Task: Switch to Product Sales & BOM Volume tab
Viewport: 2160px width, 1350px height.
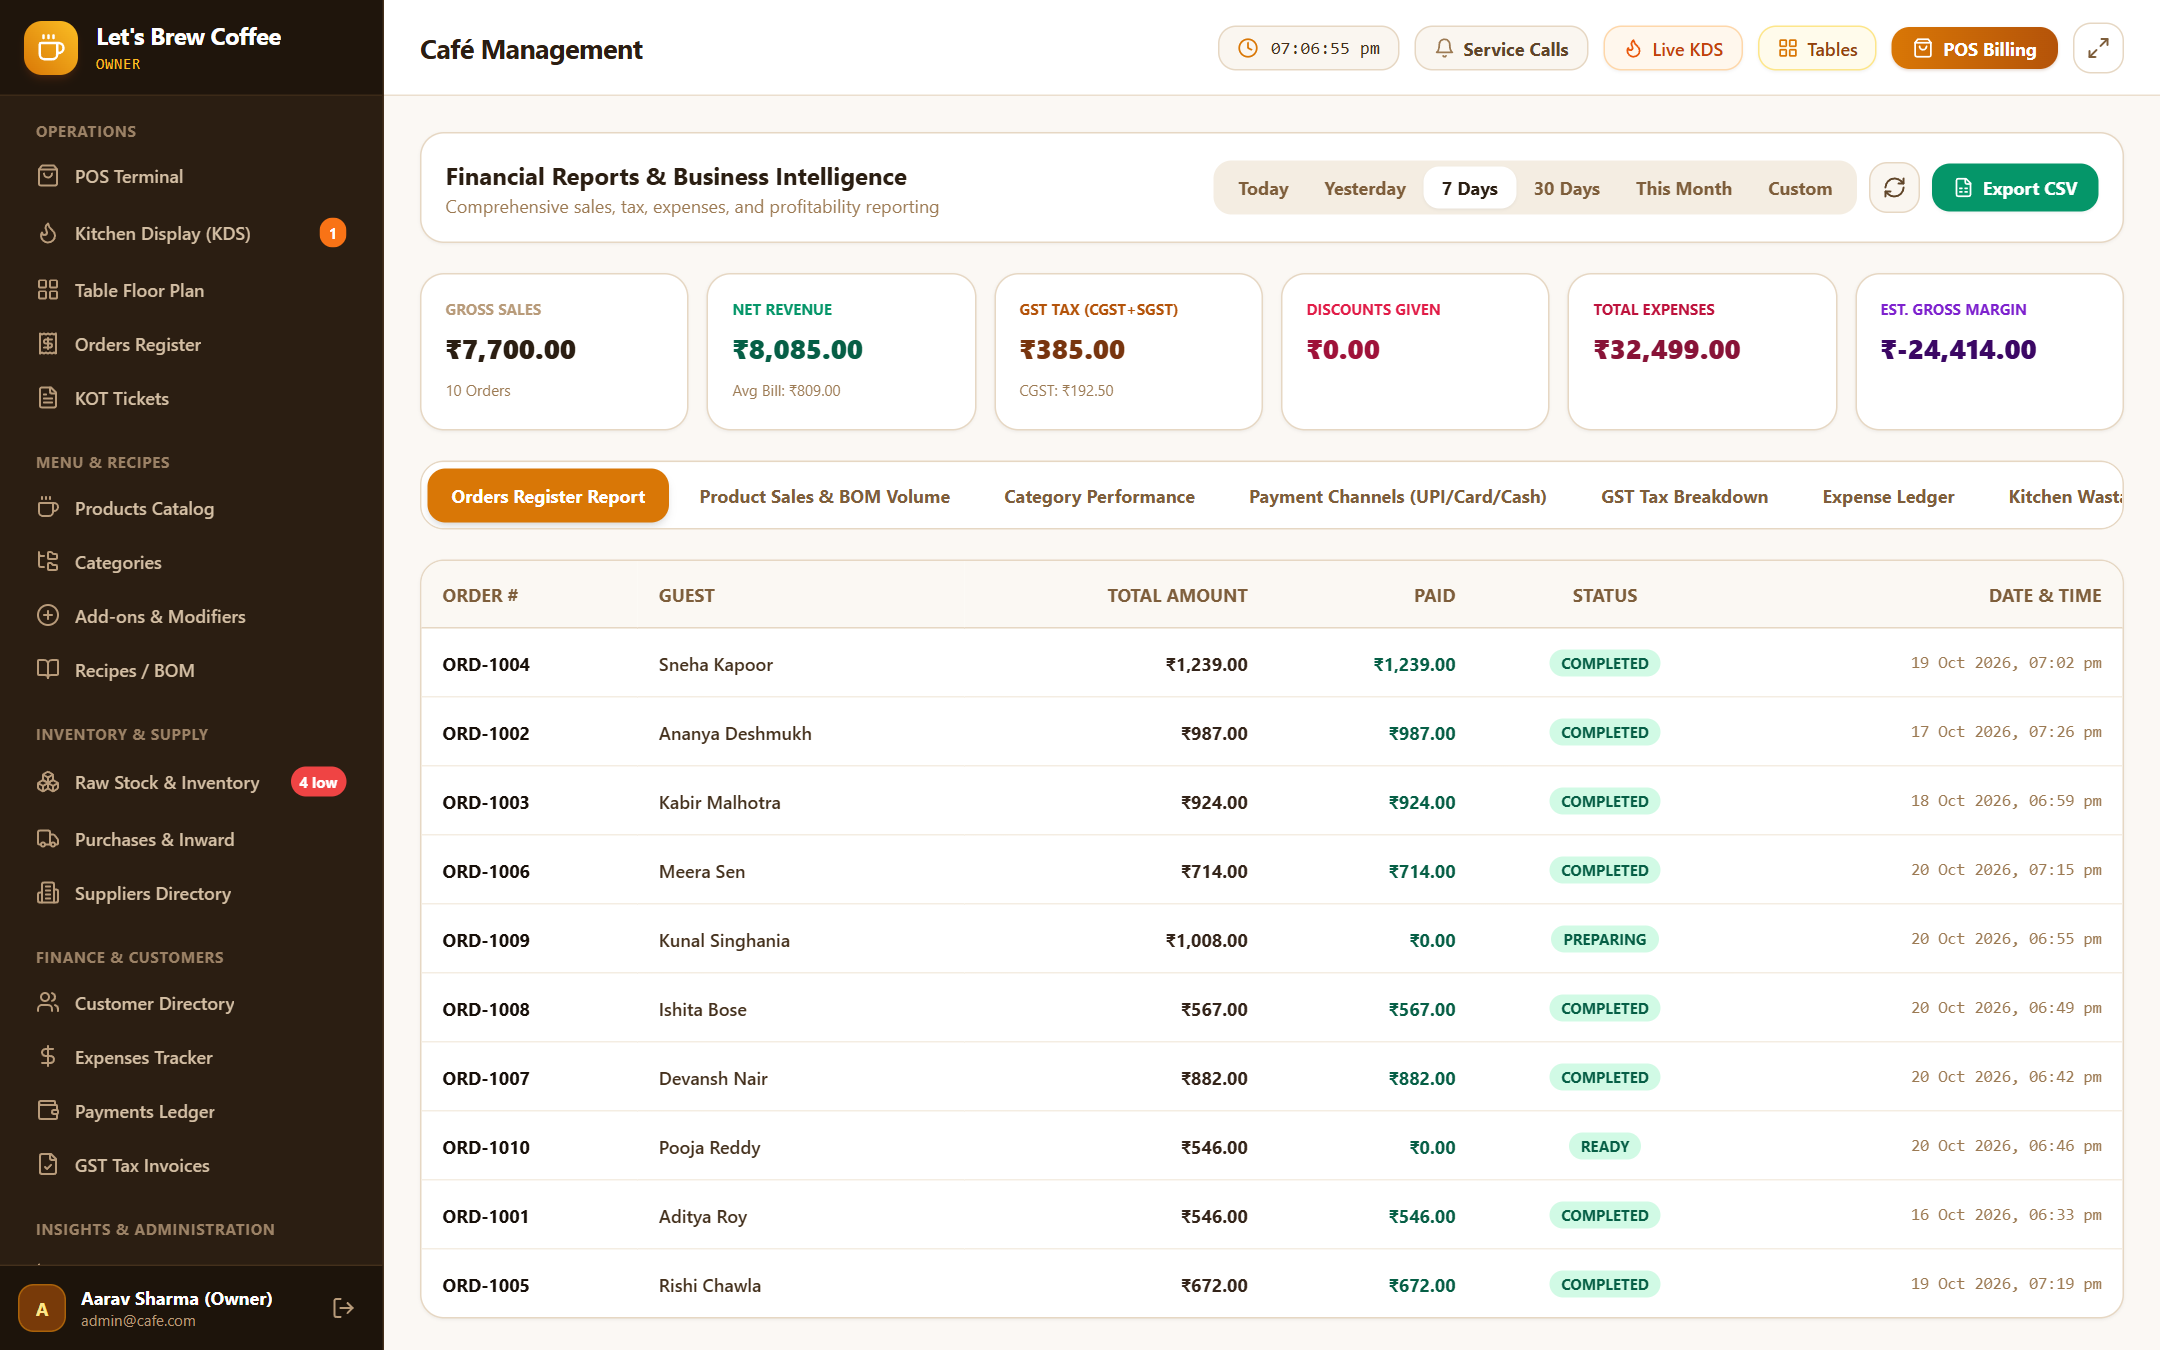Action: 824,496
